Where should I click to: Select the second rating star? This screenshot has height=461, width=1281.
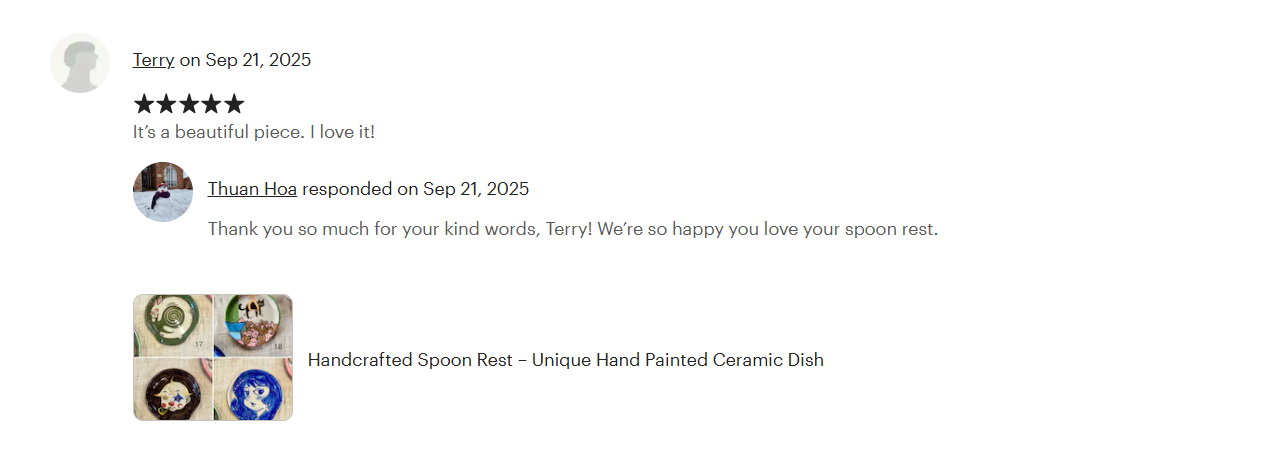(x=166, y=104)
